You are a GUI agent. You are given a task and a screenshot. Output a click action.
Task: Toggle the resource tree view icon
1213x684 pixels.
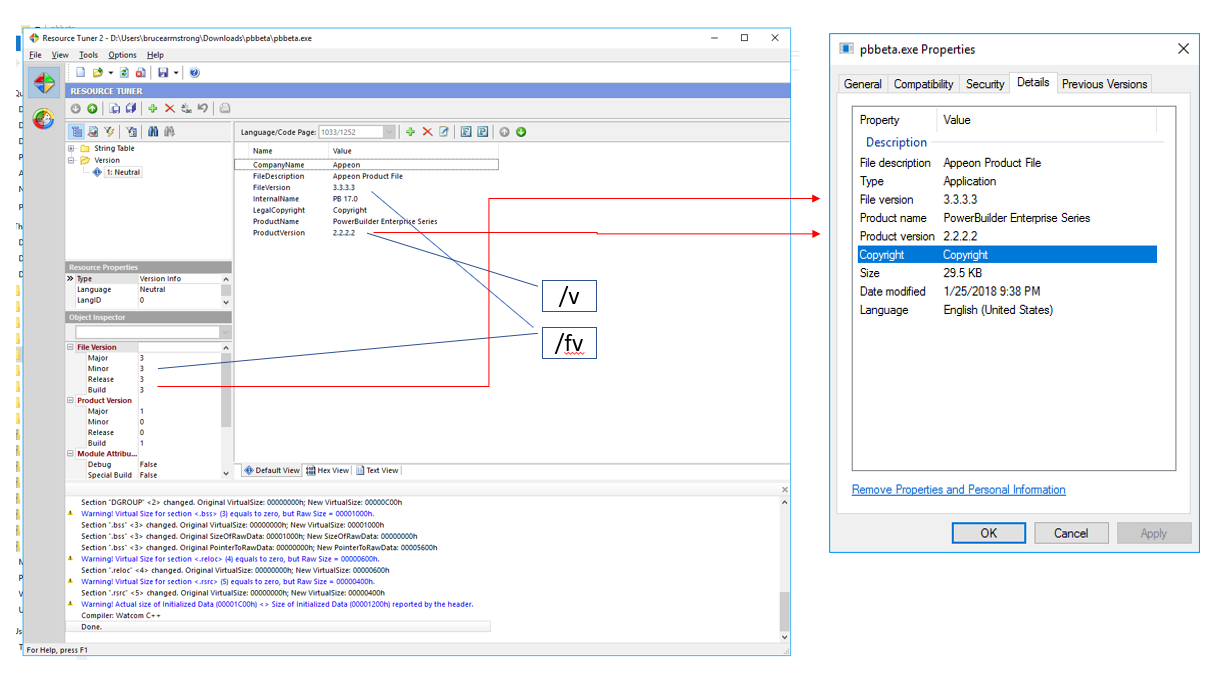click(76, 132)
